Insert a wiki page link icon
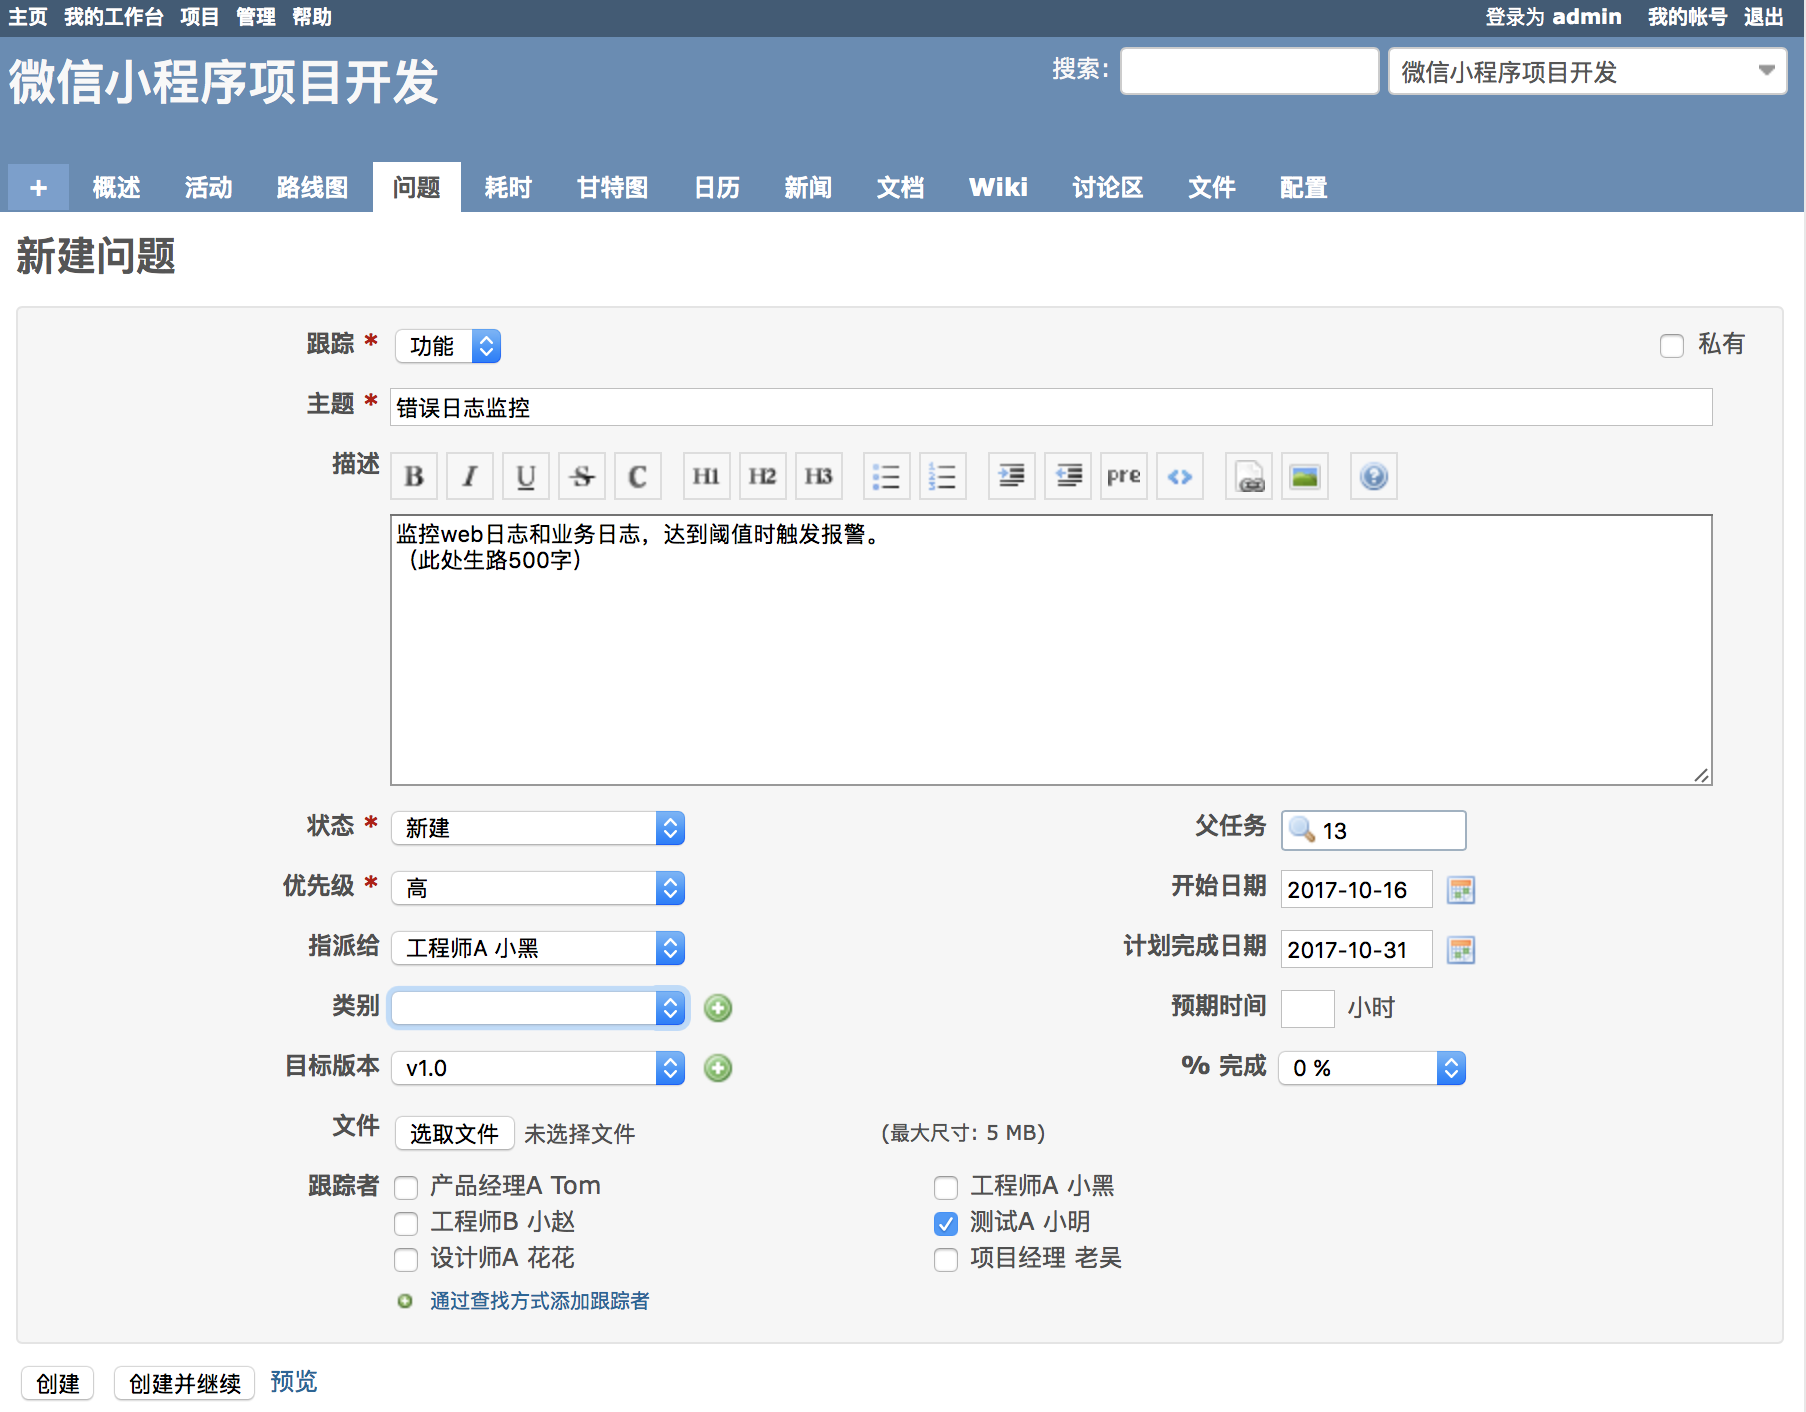Viewport: 1806px width, 1412px height. tap(1249, 477)
